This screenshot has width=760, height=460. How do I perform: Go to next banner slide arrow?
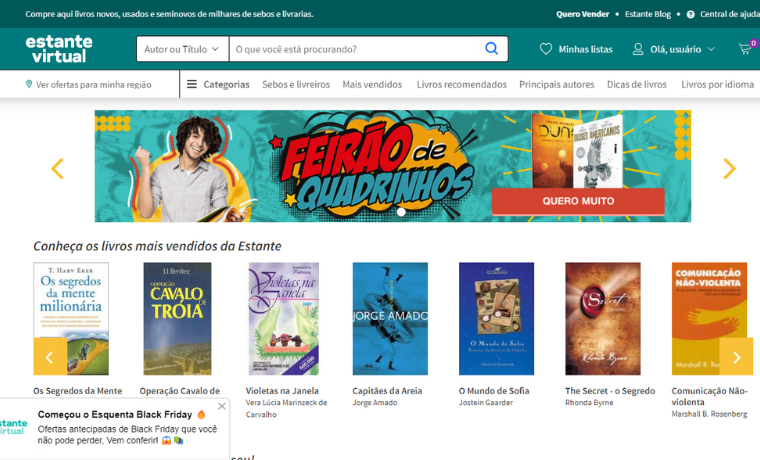729,169
